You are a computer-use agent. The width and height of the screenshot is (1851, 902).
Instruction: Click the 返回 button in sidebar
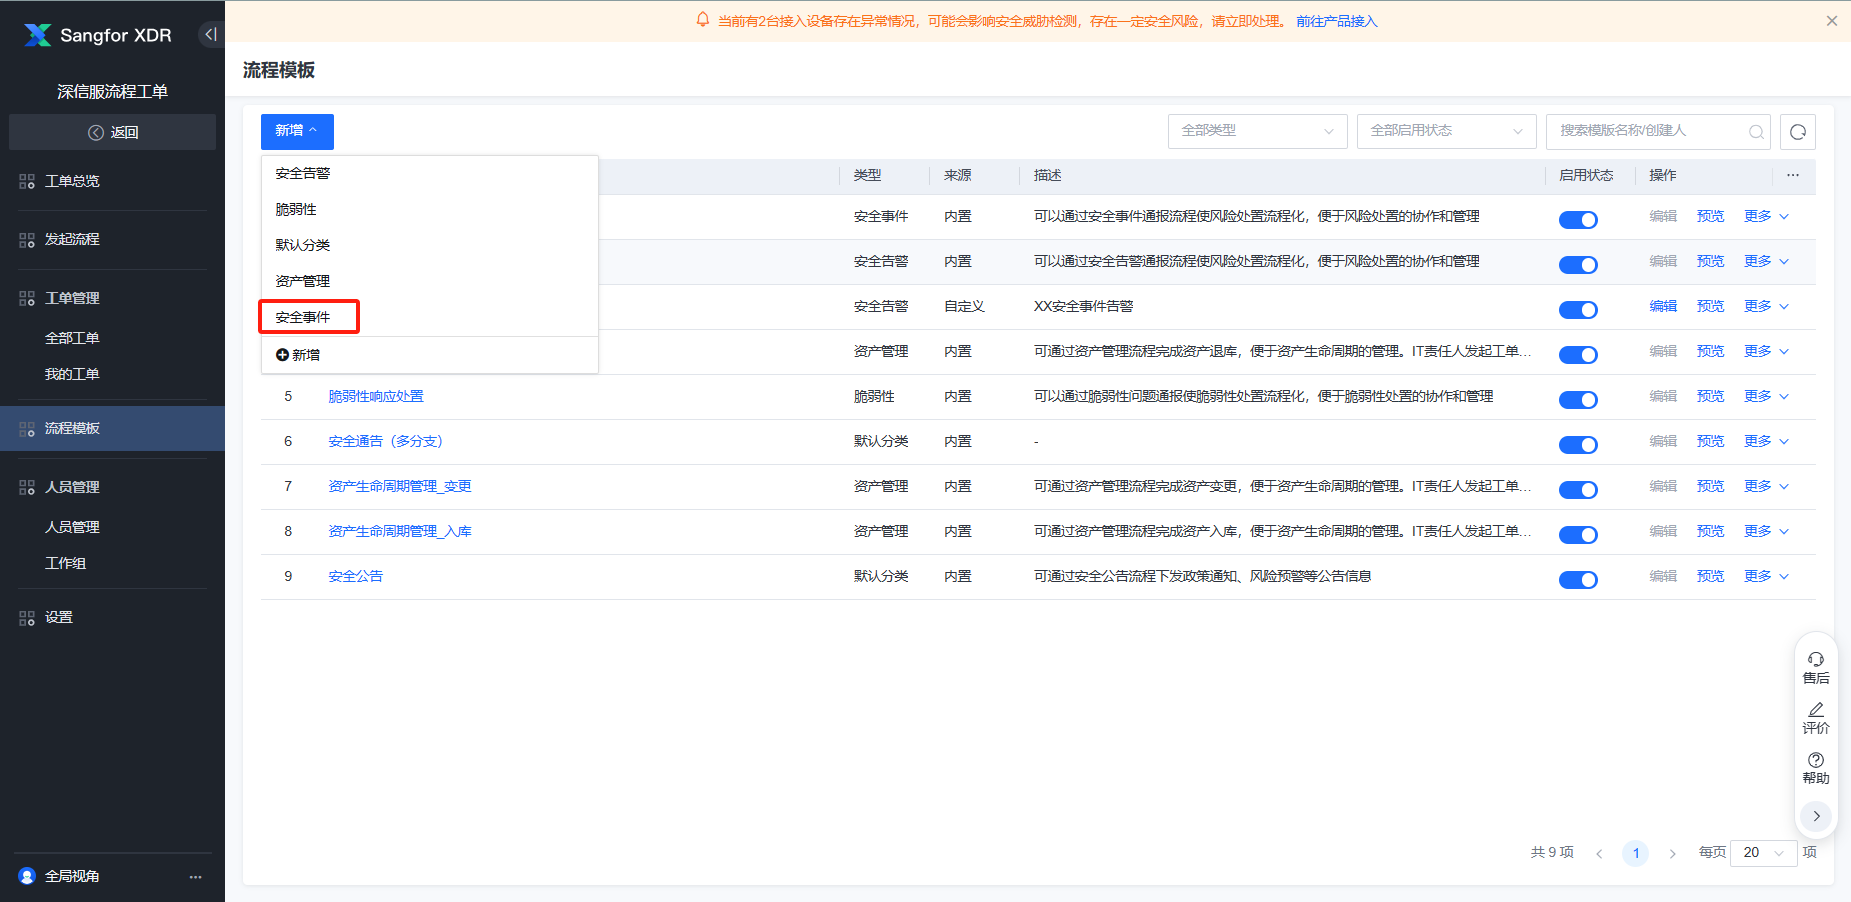(113, 132)
